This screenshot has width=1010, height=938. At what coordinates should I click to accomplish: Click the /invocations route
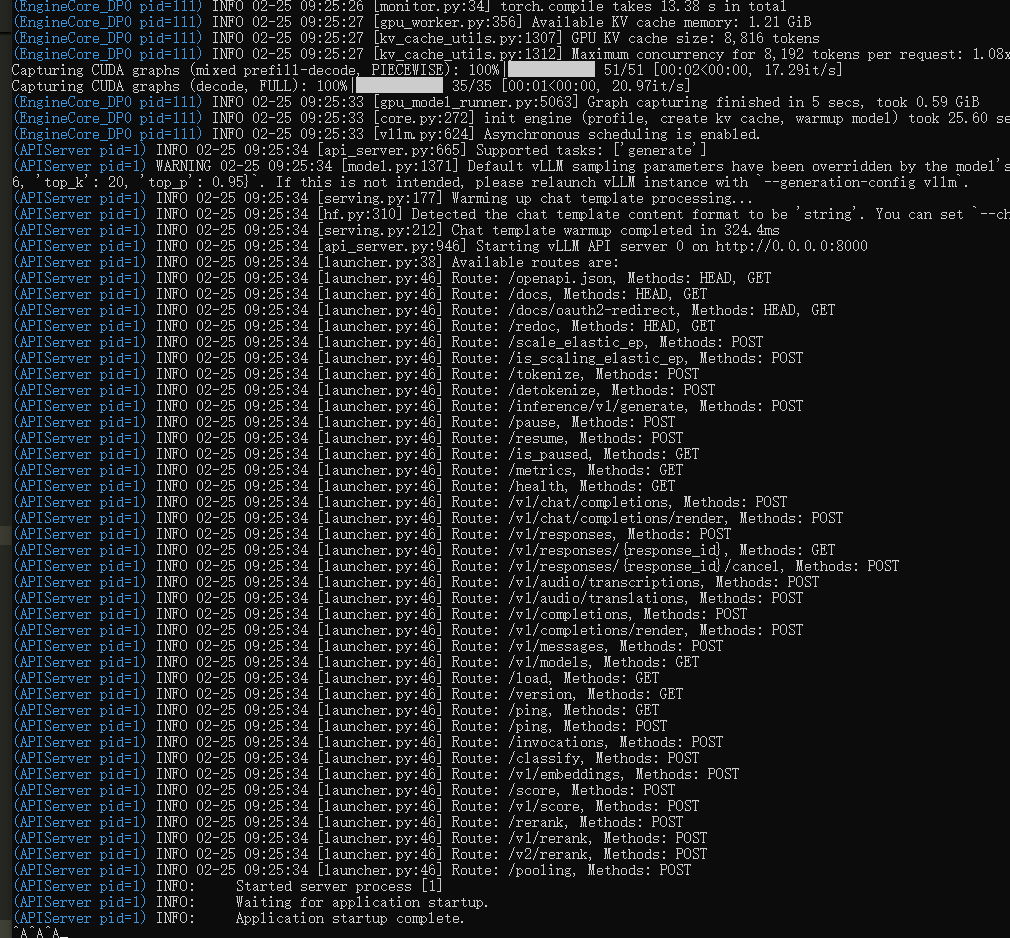(557, 742)
